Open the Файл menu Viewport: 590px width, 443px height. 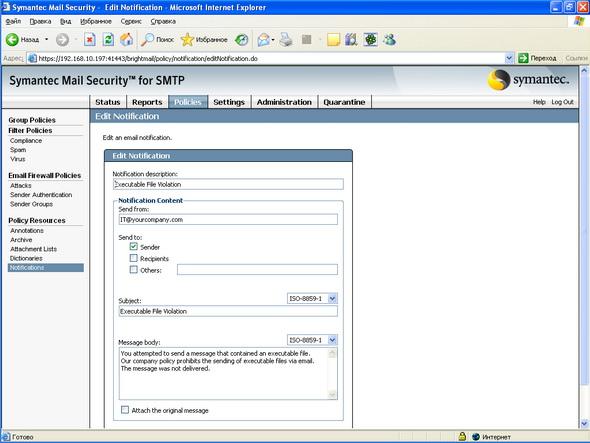tap(13, 21)
